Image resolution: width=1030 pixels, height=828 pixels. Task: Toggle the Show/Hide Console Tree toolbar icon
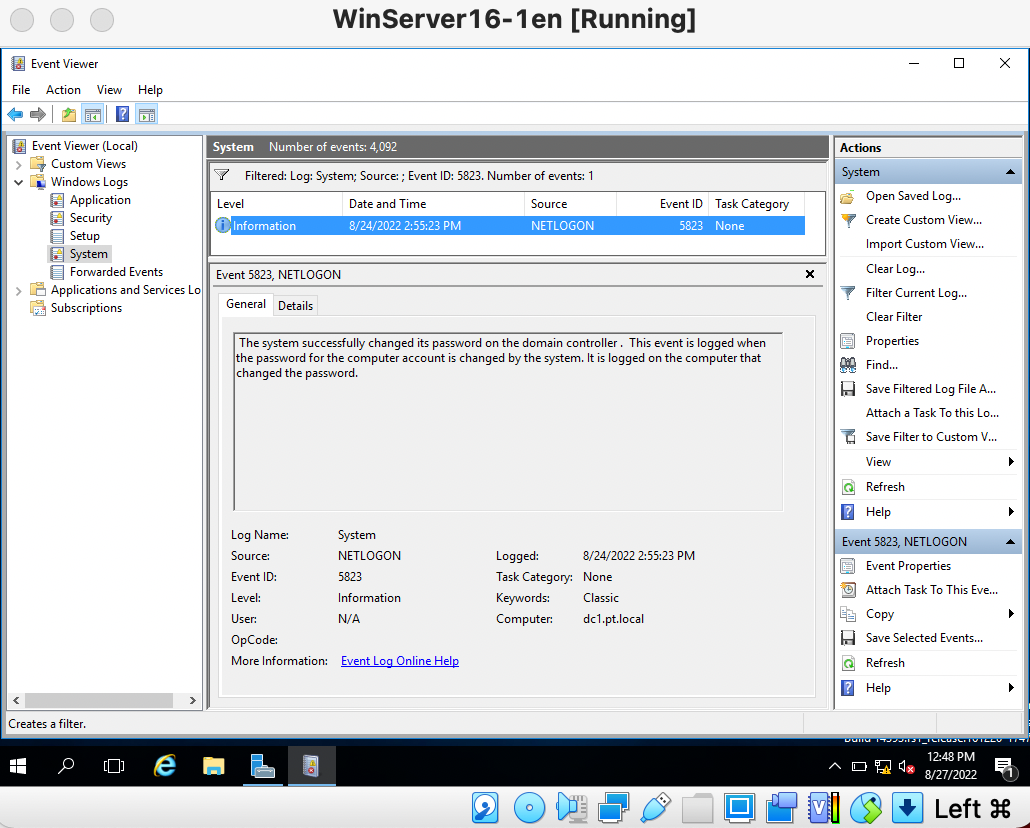coord(93,114)
